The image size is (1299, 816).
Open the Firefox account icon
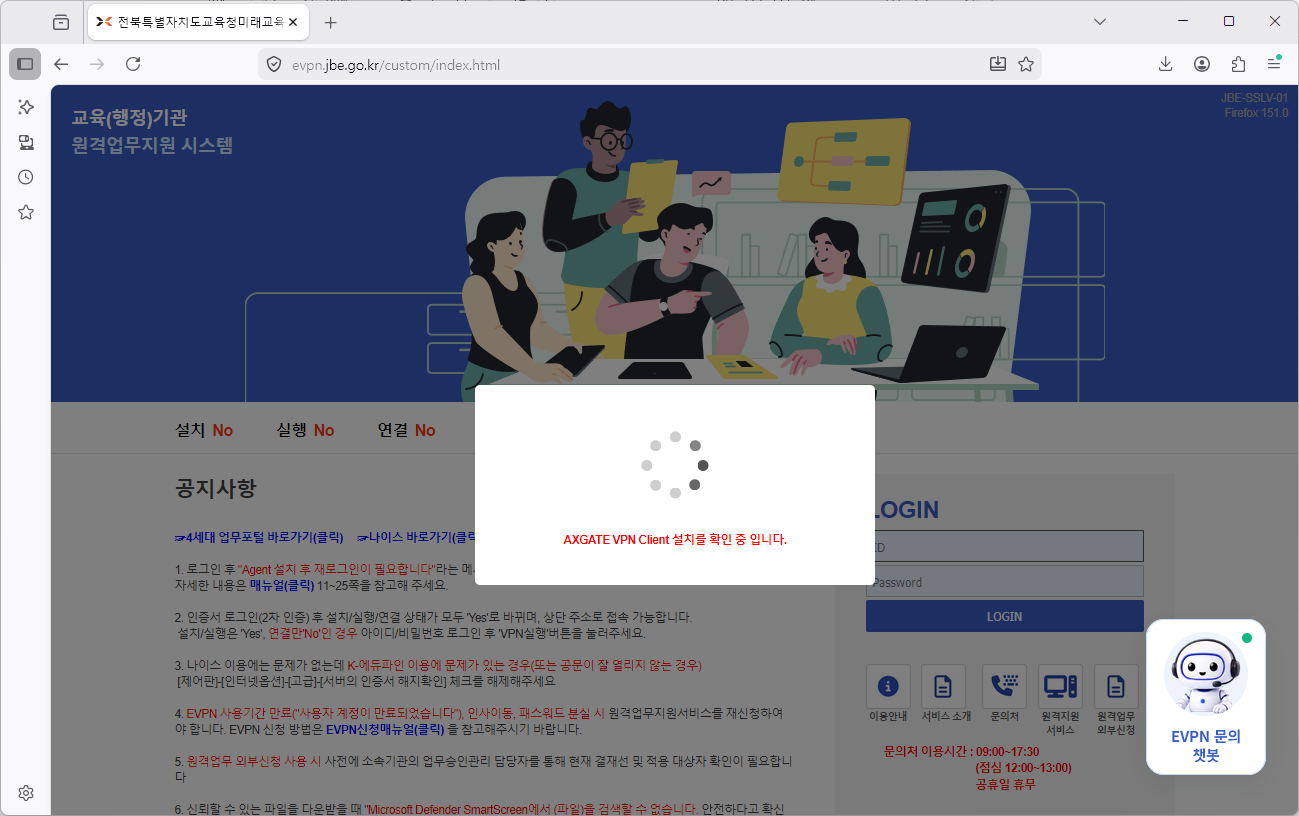coord(1201,64)
